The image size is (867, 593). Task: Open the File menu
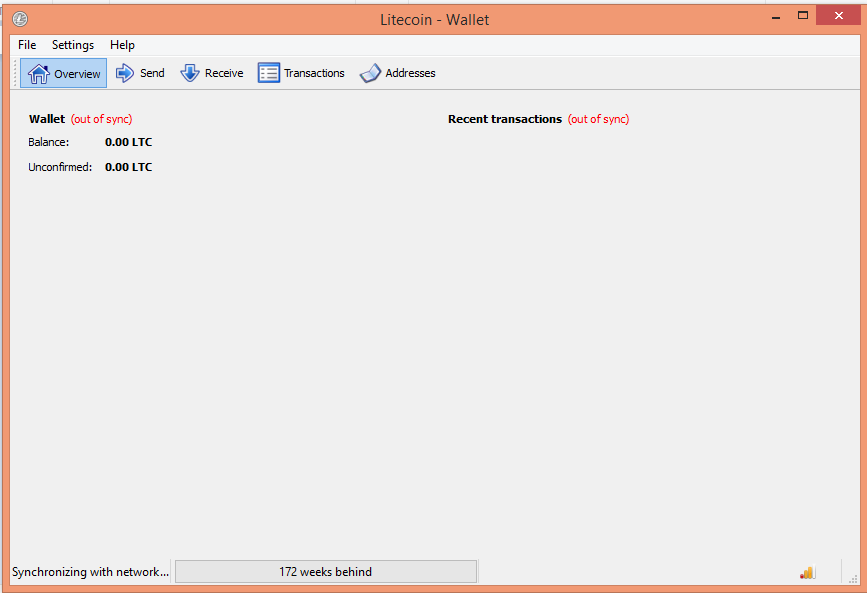27,45
